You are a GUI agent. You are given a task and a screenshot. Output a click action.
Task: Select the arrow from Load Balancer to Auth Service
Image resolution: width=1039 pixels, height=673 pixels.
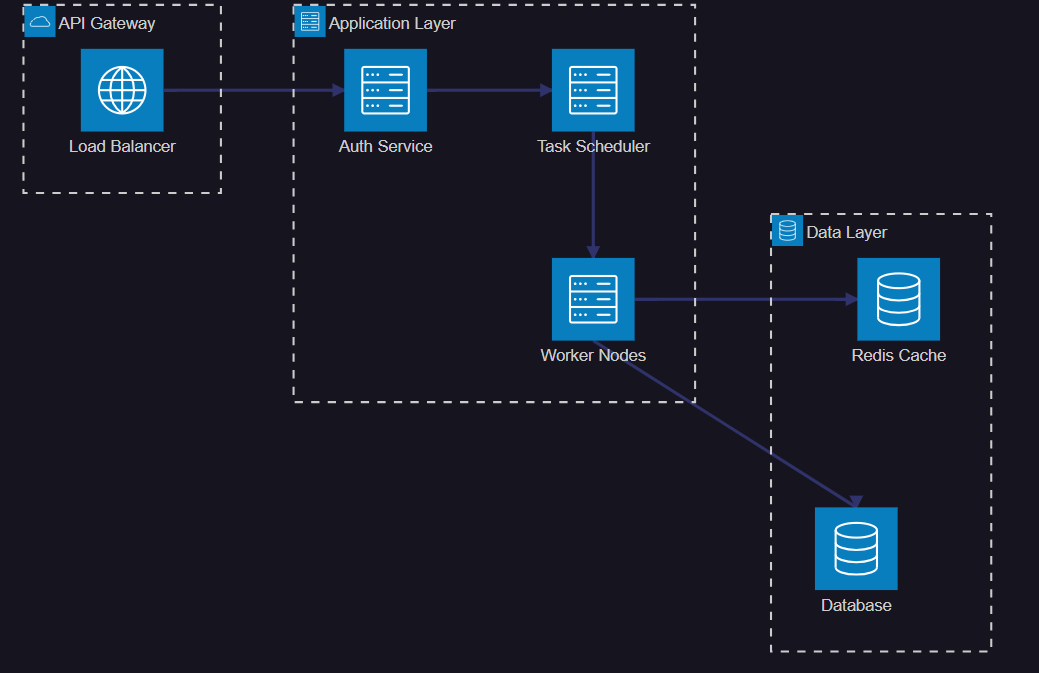pyautogui.click(x=254, y=90)
